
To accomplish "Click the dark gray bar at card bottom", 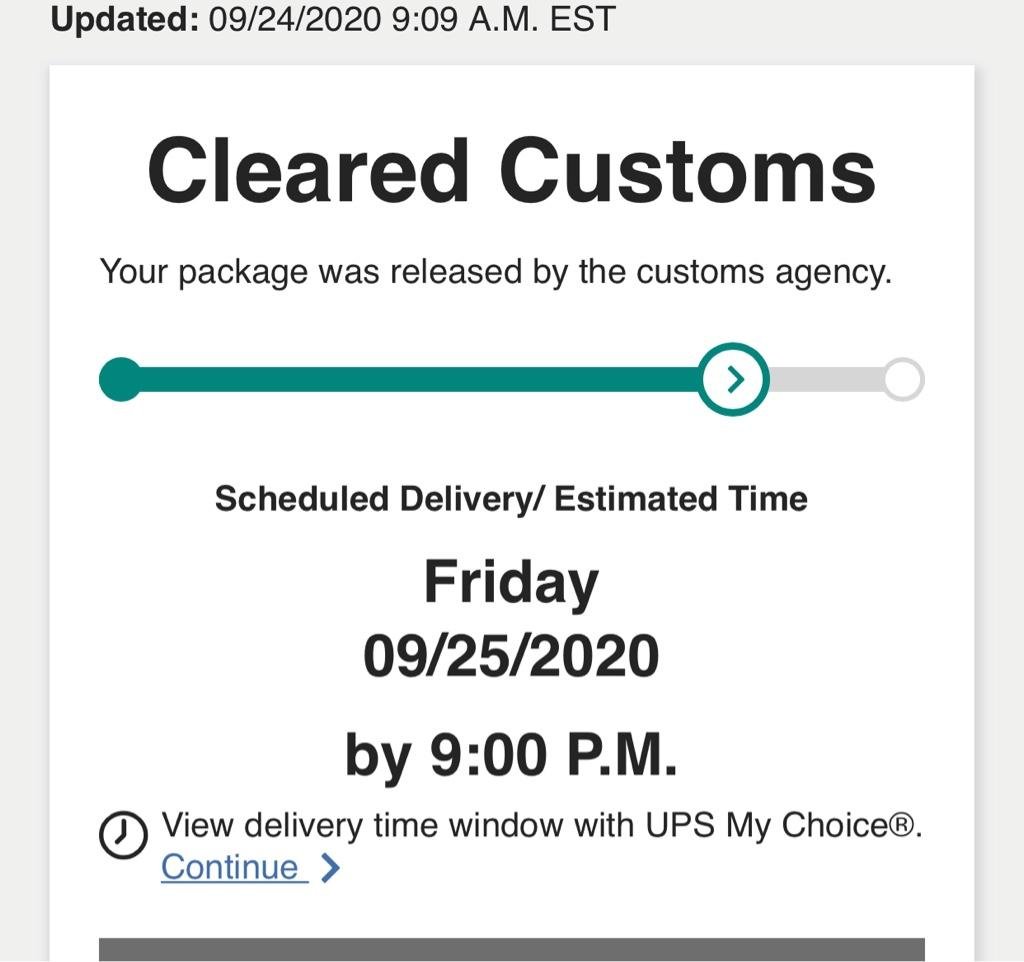I will click(511, 949).
